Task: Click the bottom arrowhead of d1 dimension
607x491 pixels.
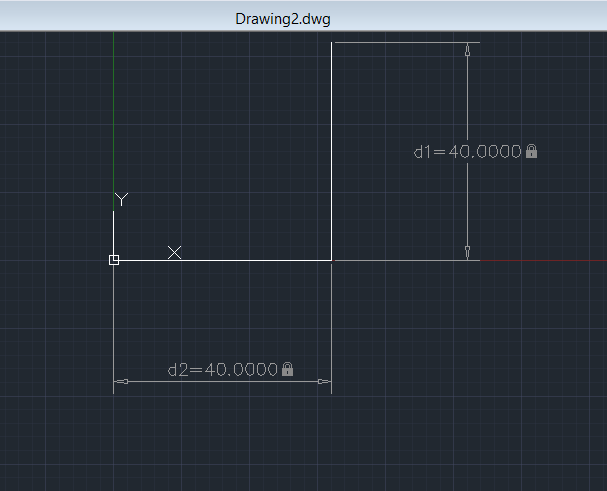Action: coord(467,252)
